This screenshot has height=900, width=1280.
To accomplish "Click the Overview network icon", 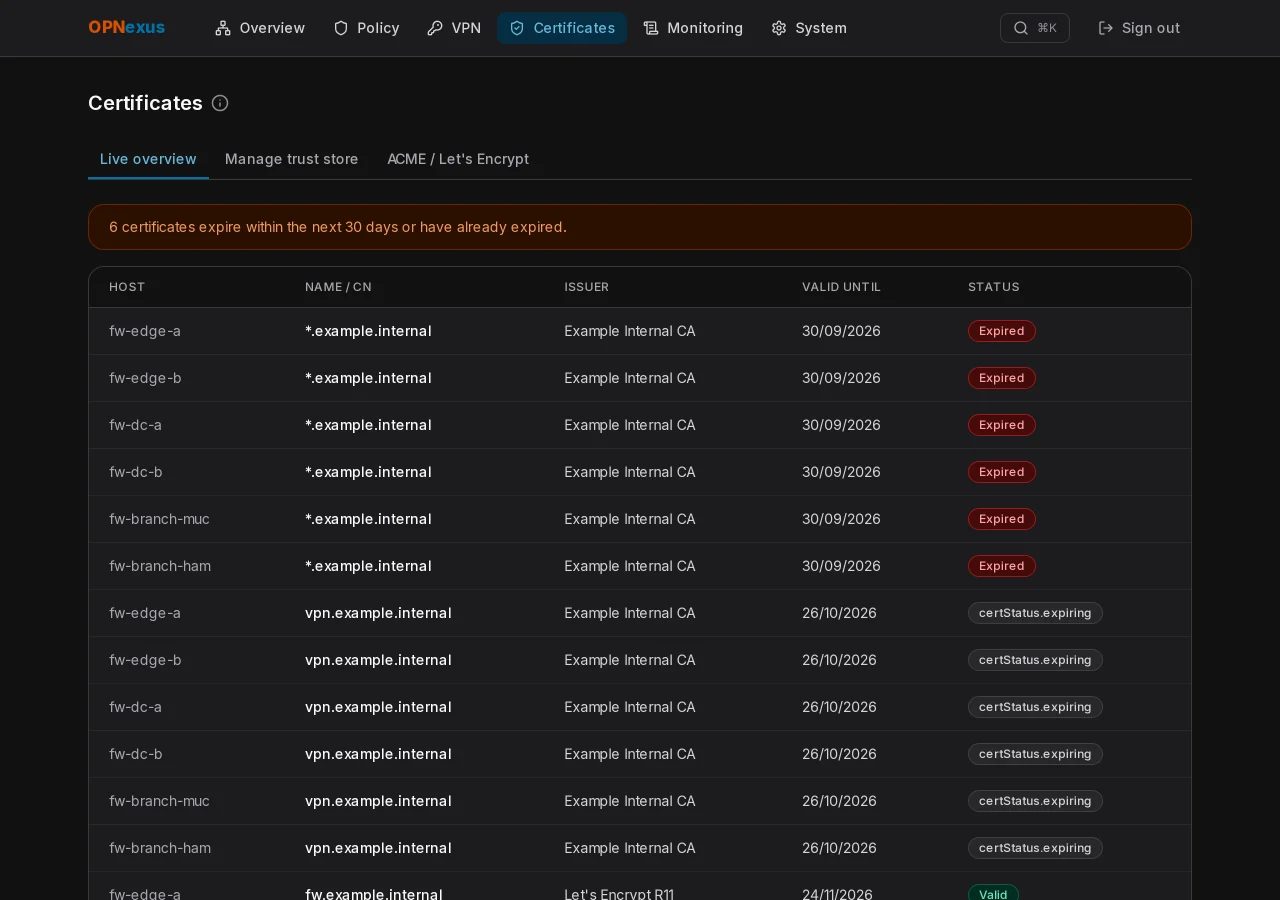I will coord(223,28).
